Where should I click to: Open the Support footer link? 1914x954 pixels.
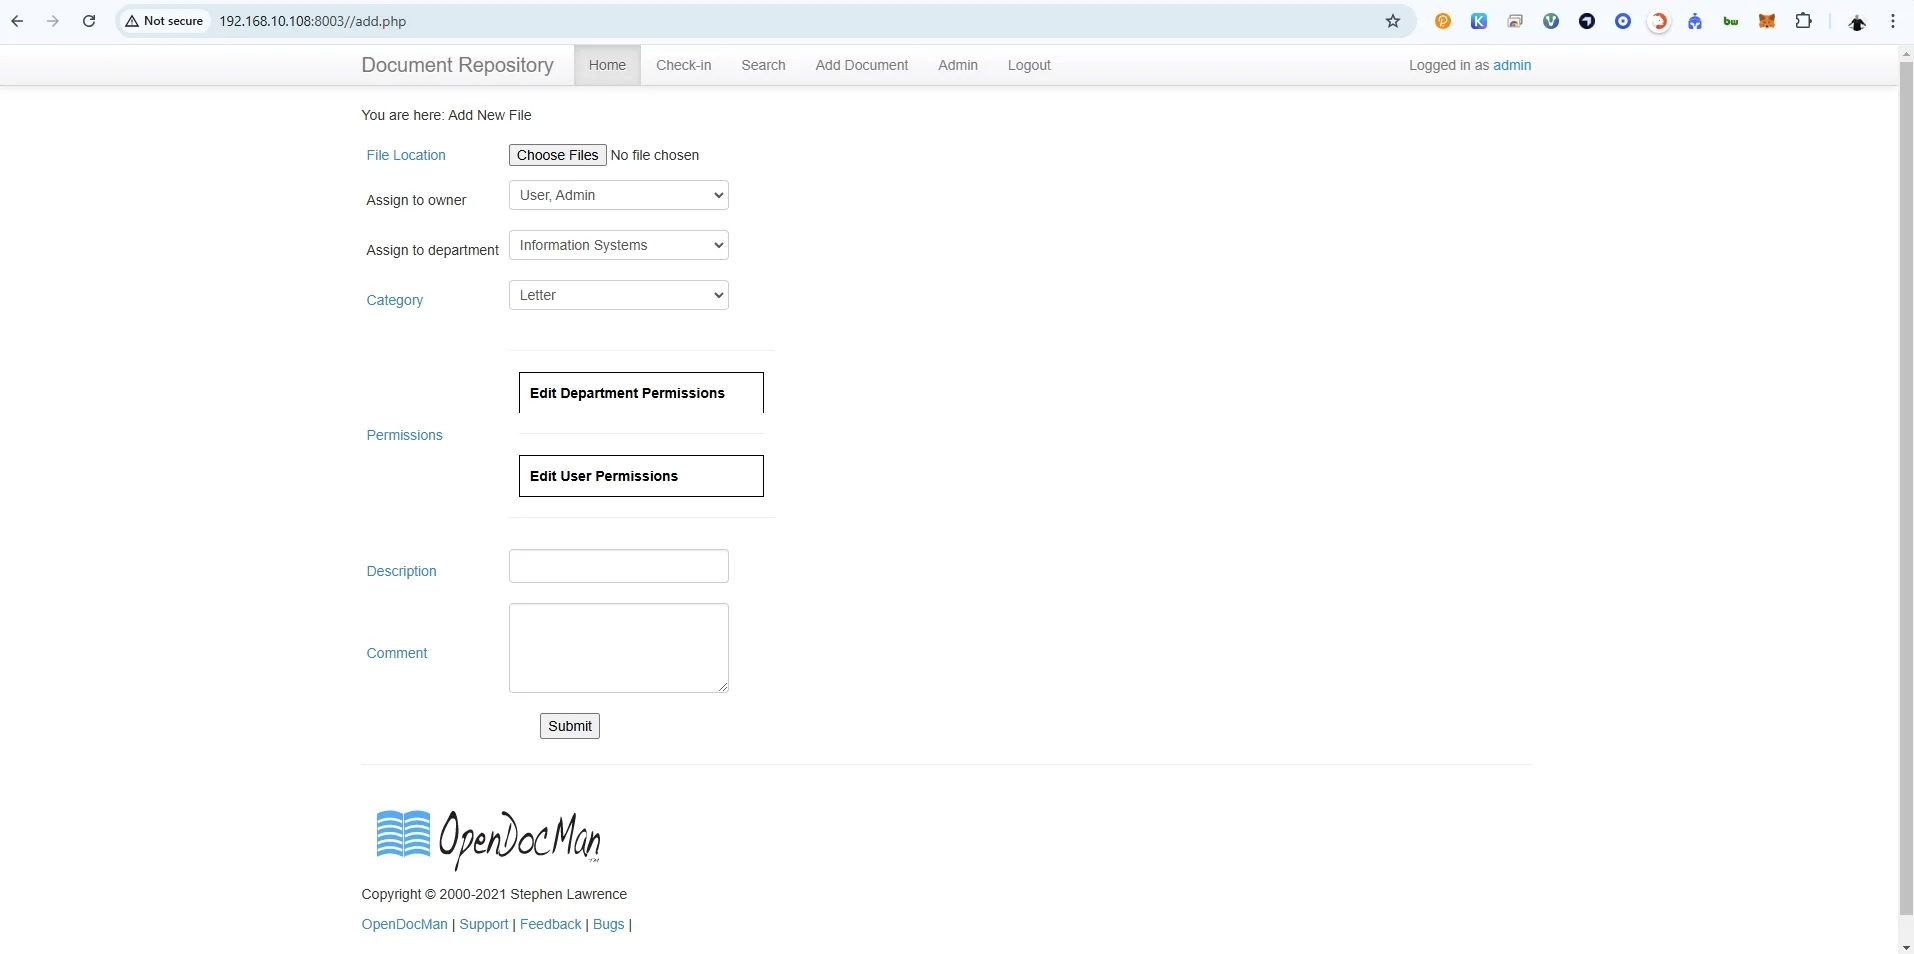(x=484, y=924)
